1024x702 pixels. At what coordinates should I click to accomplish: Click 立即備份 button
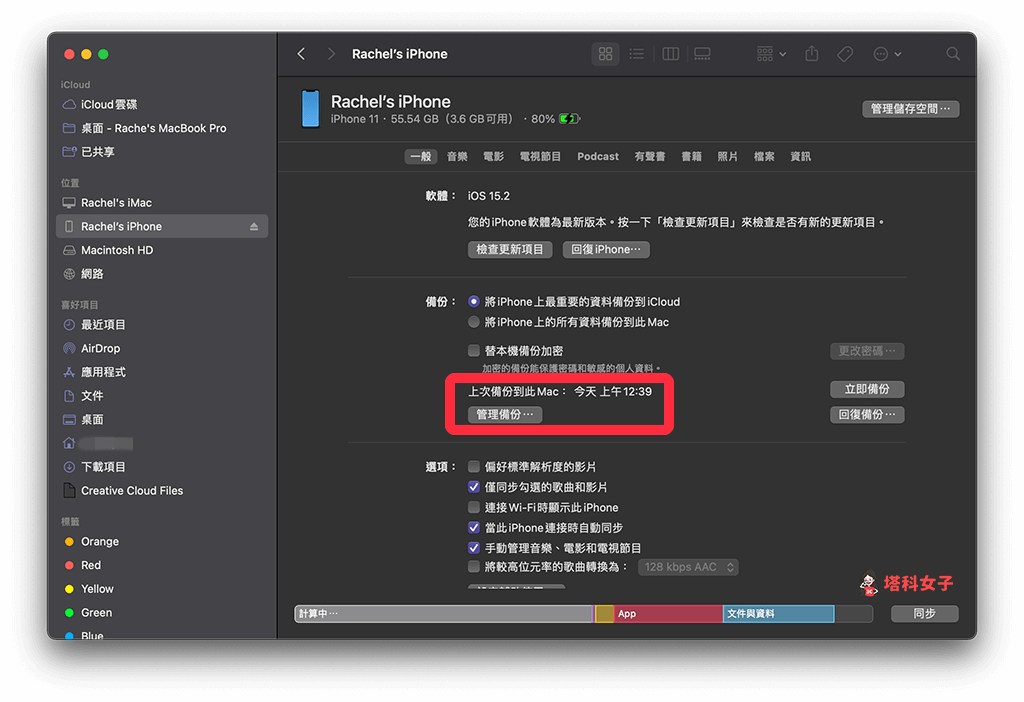867,389
